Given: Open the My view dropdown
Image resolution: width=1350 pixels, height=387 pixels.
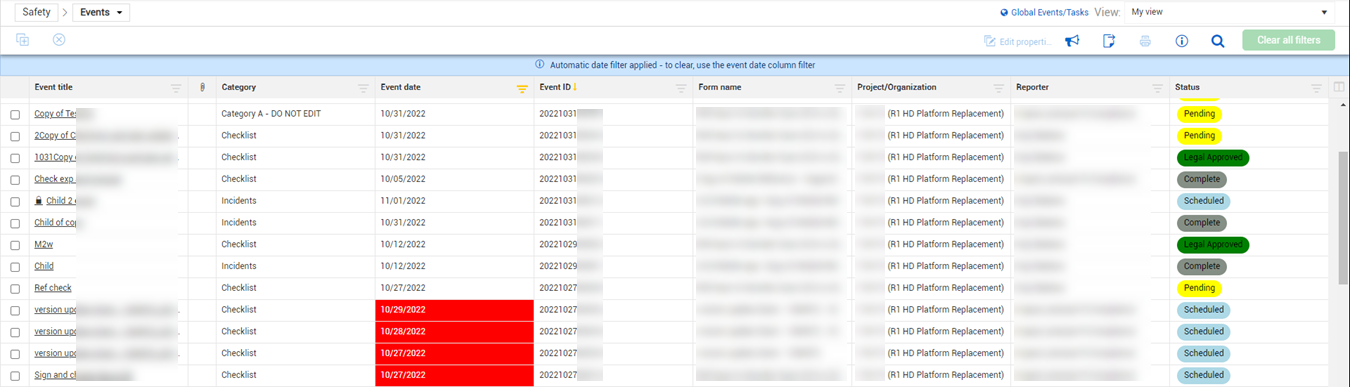Looking at the screenshot, I should pyautogui.click(x=1230, y=12).
